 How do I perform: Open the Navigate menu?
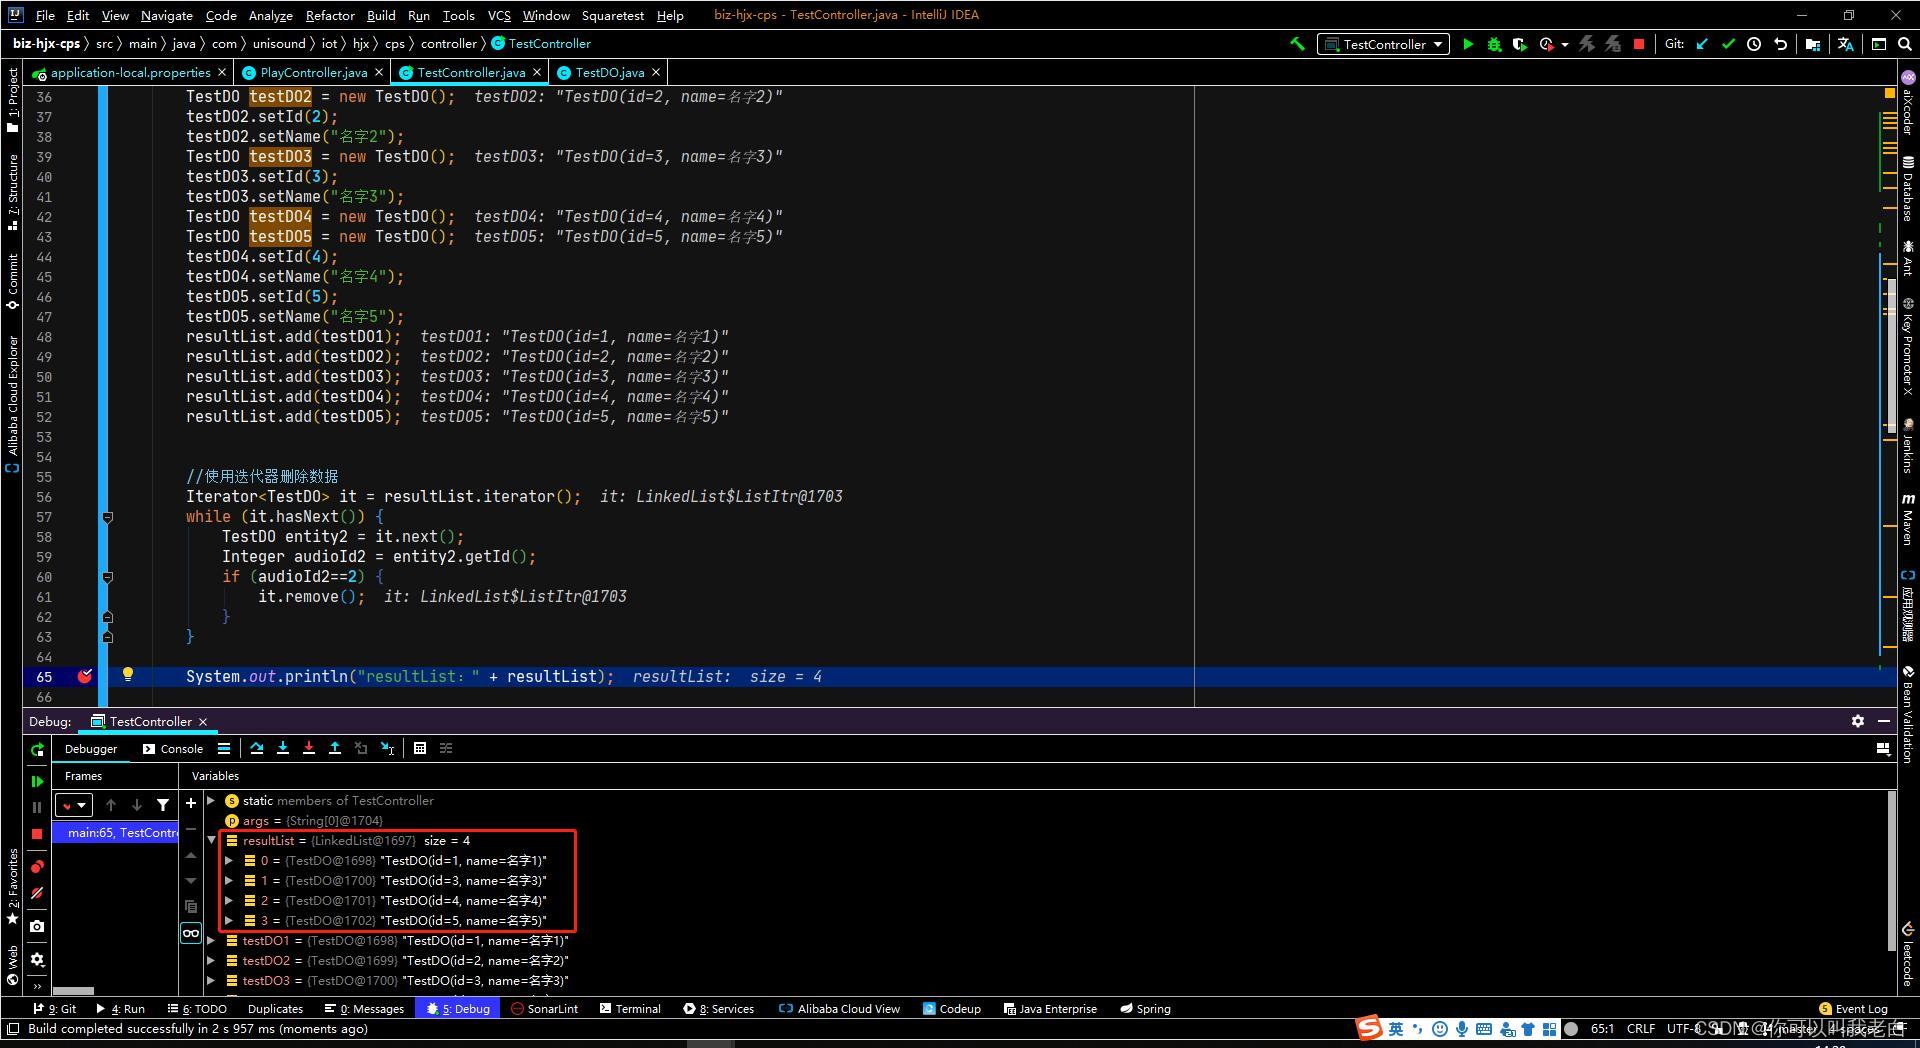(166, 15)
